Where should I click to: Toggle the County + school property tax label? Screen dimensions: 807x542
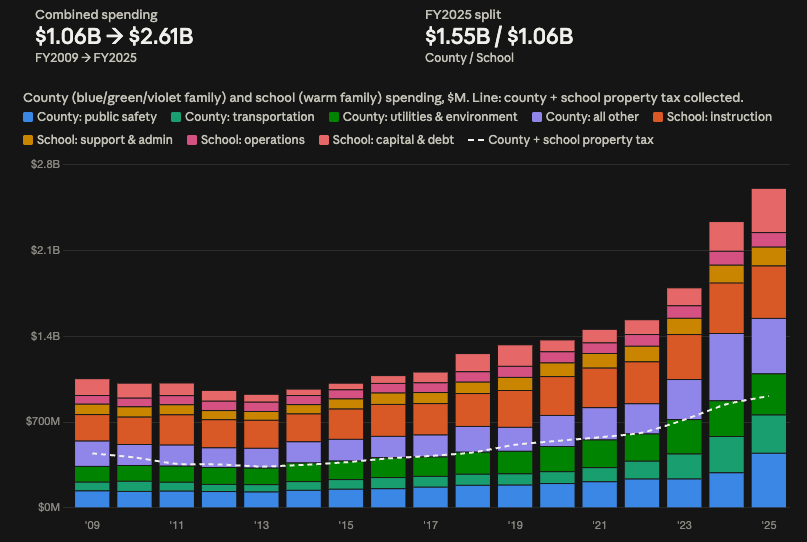tap(571, 140)
